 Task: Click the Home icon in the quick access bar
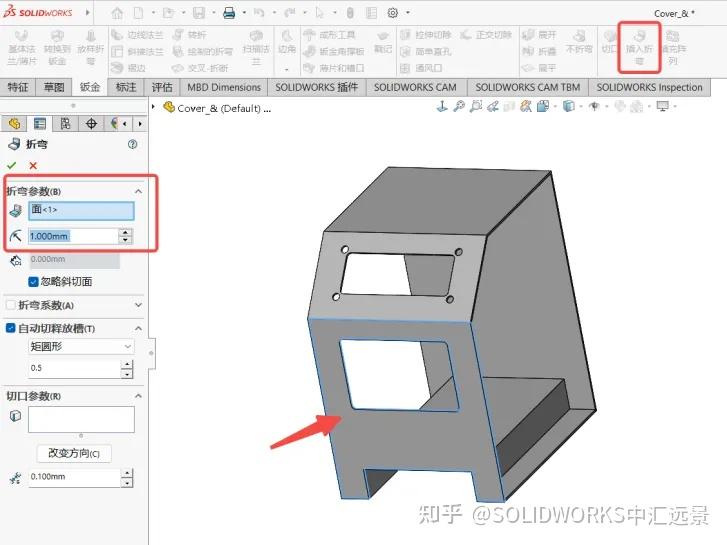[117, 13]
